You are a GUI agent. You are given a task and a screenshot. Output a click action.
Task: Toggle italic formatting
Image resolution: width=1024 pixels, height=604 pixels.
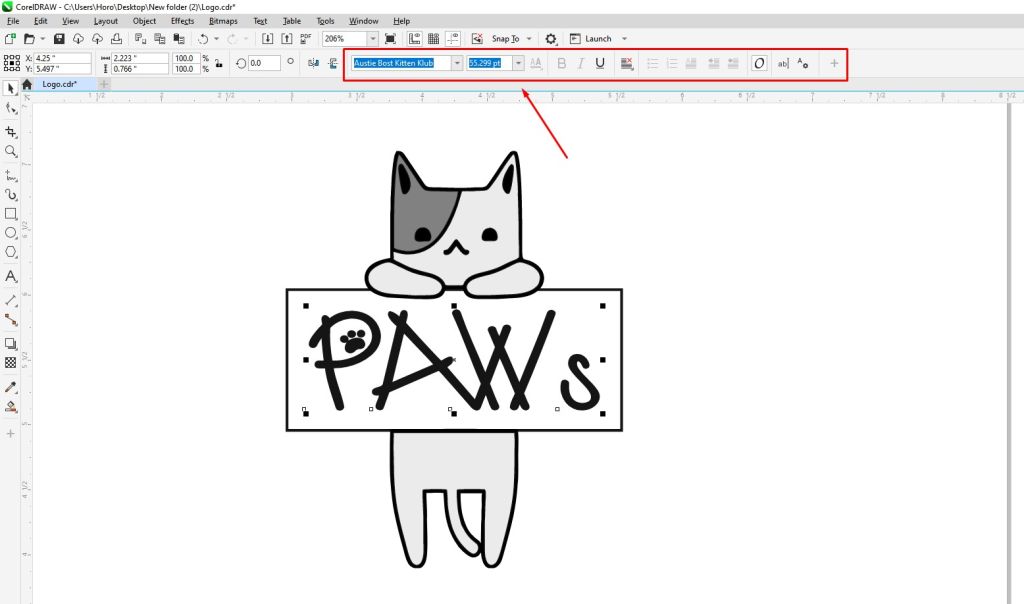click(x=581, y=63)
